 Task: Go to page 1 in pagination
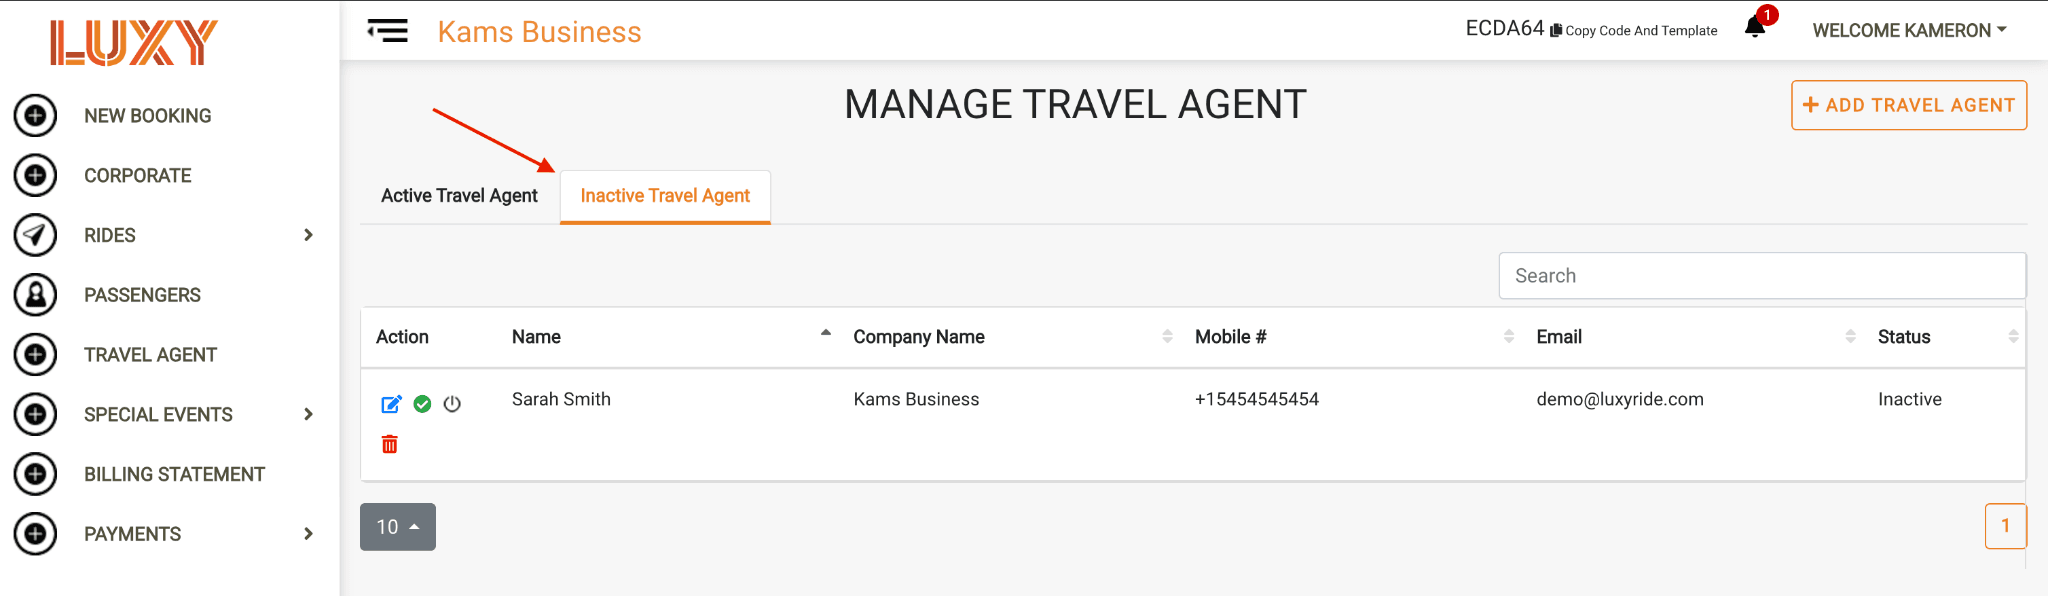click(2005, 526)
